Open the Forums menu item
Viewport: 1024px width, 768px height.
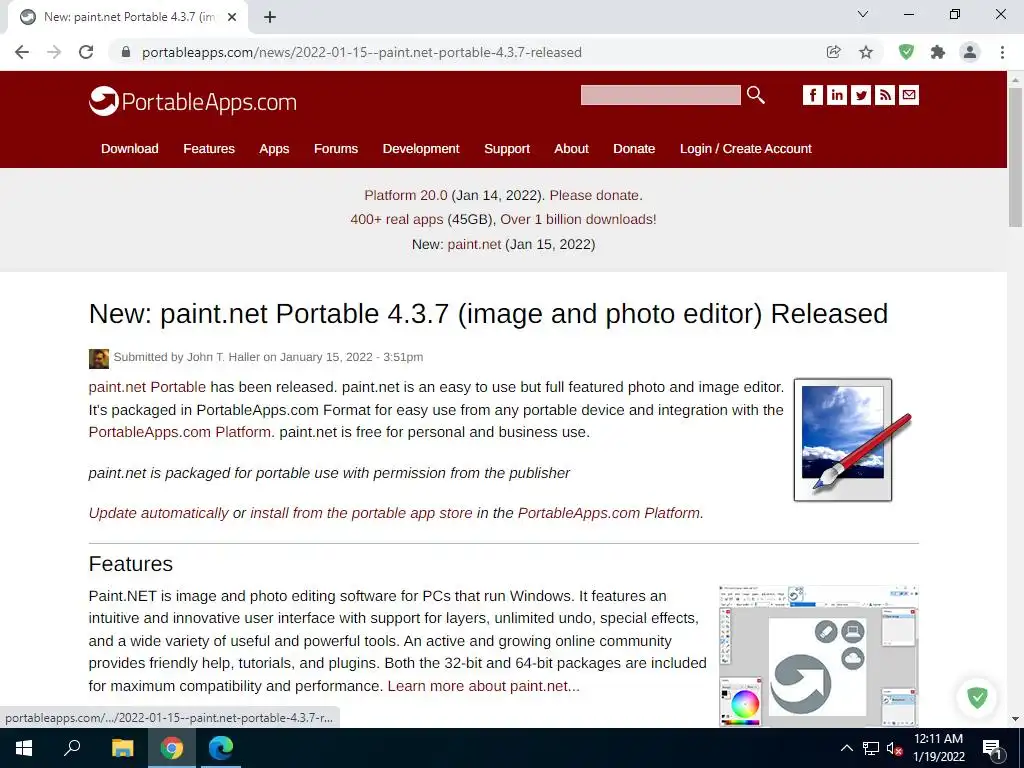click(x=336, y=149)
